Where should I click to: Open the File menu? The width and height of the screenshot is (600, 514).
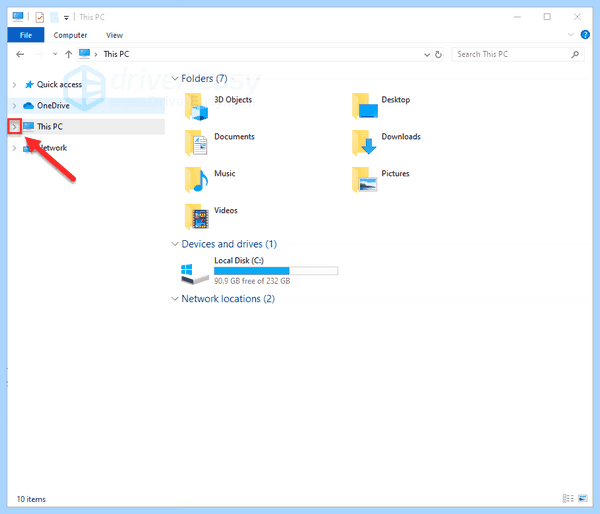pyautogui.click(x=26, y=35)
